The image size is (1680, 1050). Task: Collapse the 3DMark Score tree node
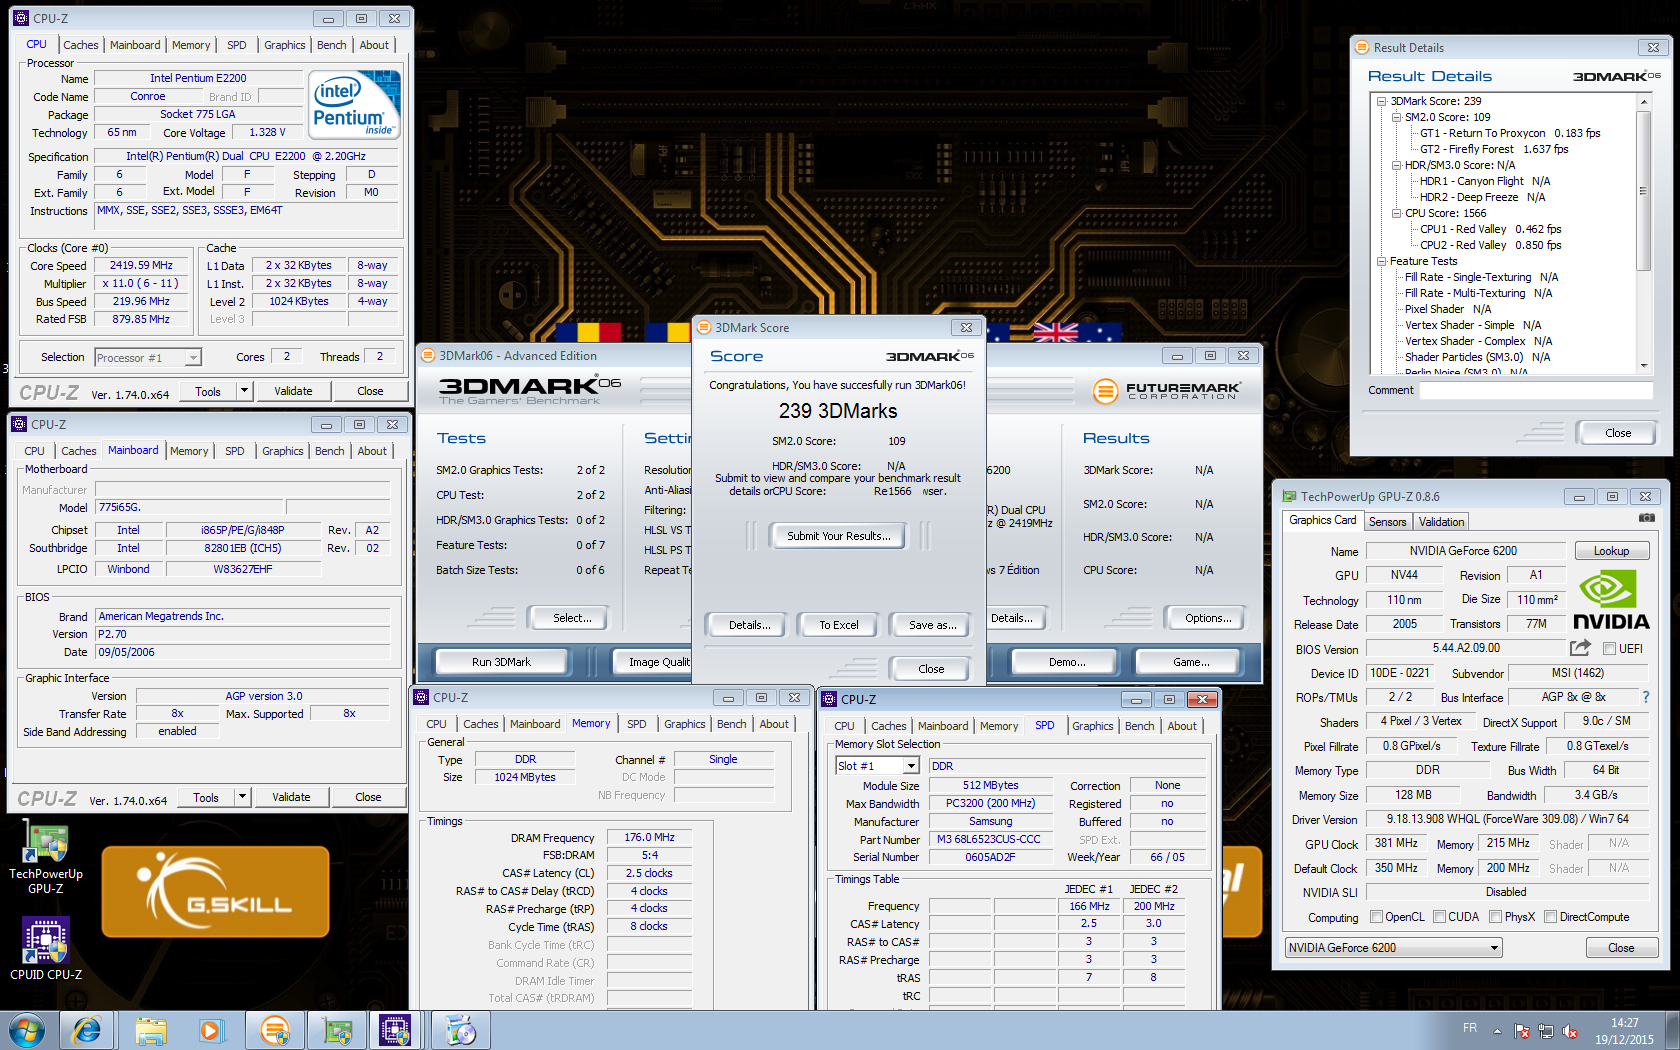1381,101
